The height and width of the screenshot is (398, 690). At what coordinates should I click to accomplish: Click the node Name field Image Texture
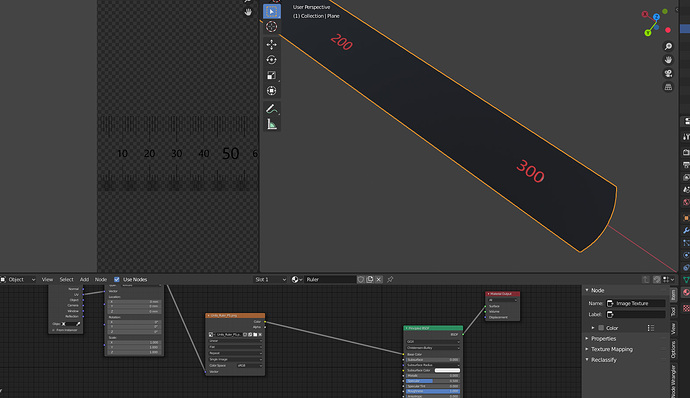[635, 303]
